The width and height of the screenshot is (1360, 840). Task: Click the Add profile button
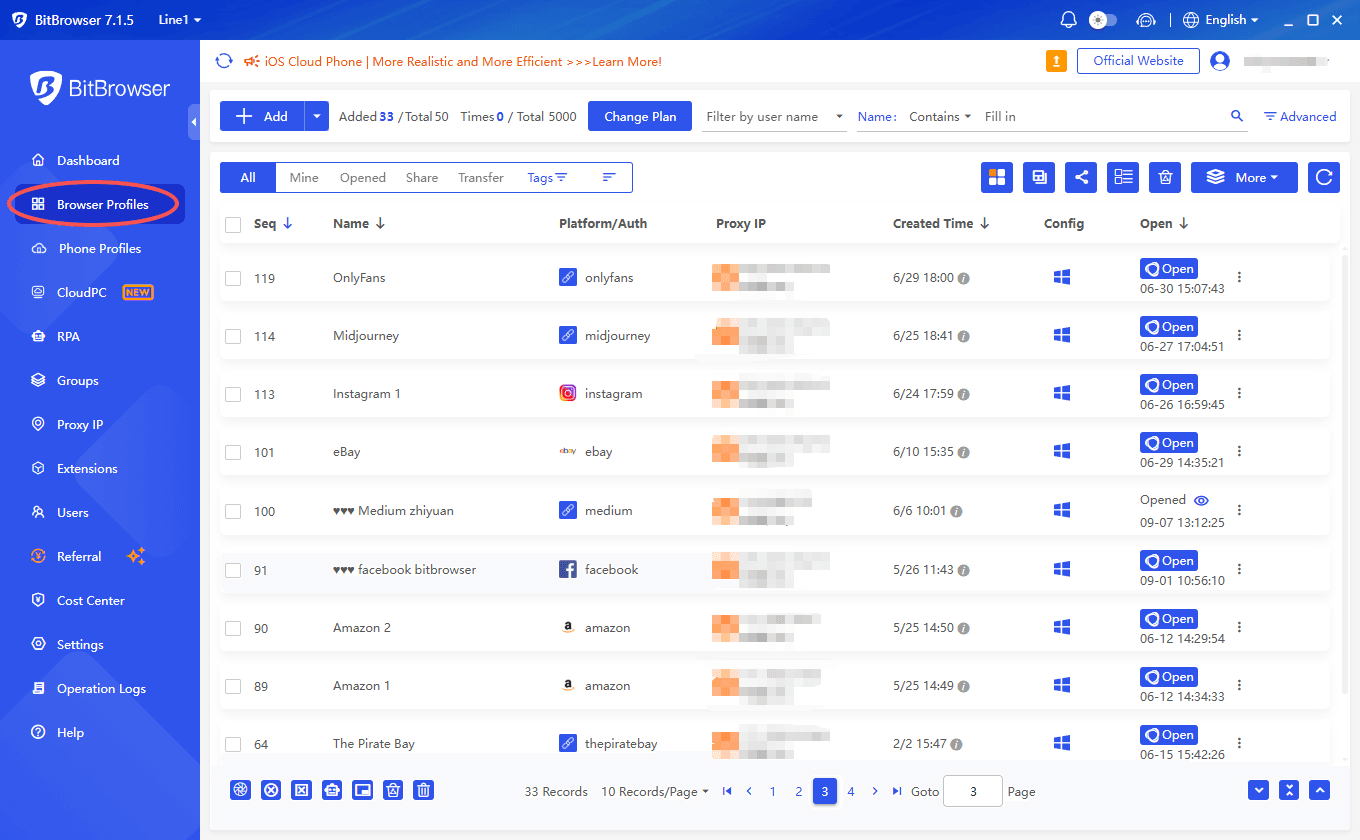(262, 116)
